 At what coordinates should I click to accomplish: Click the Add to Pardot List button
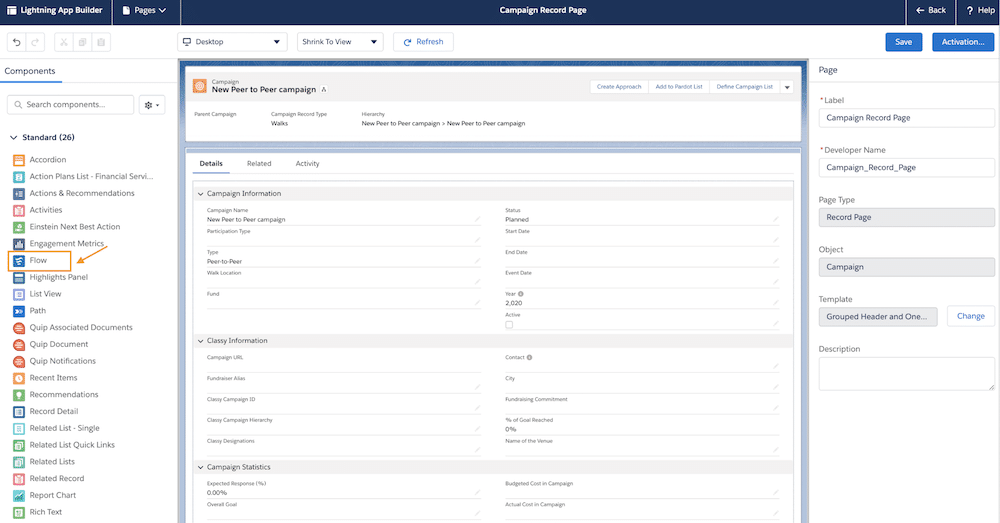pyautogui.click(x=679, y=87)
